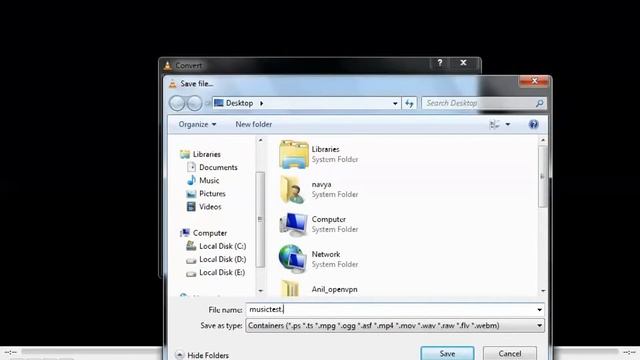Click the search magnifier icon
640x360 pixels.
(x=539, y=103)
